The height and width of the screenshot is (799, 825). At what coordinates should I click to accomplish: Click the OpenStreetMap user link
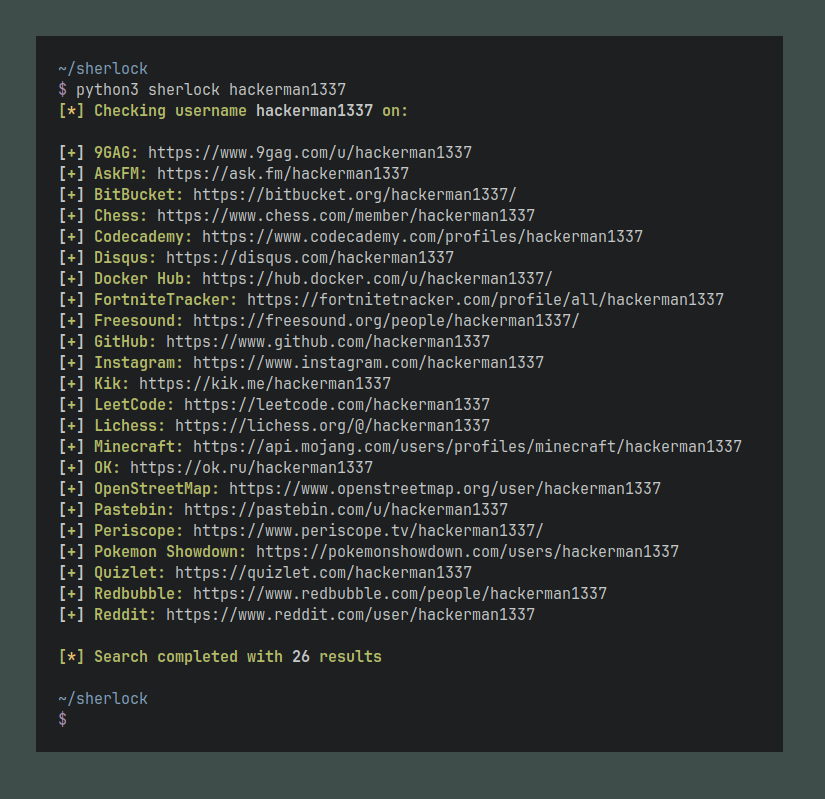coord(445,489)
